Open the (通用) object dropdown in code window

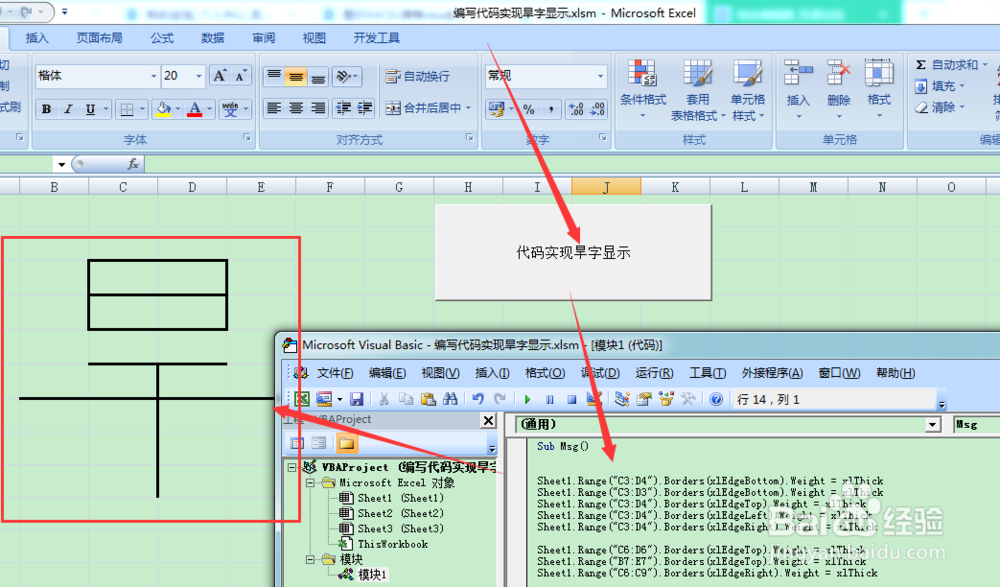(x=933, y=424)
